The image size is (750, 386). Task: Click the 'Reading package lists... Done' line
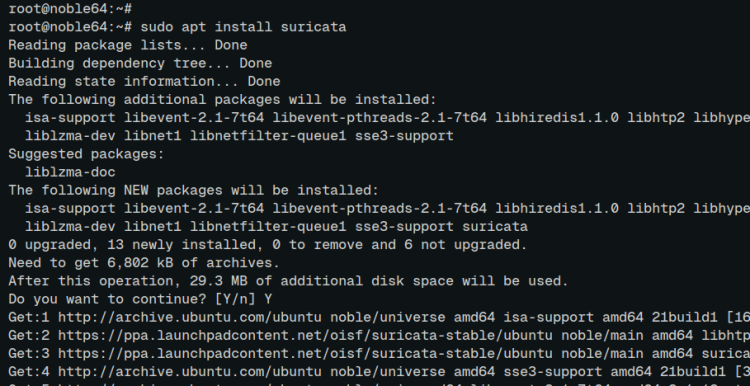tap(128, 45)
